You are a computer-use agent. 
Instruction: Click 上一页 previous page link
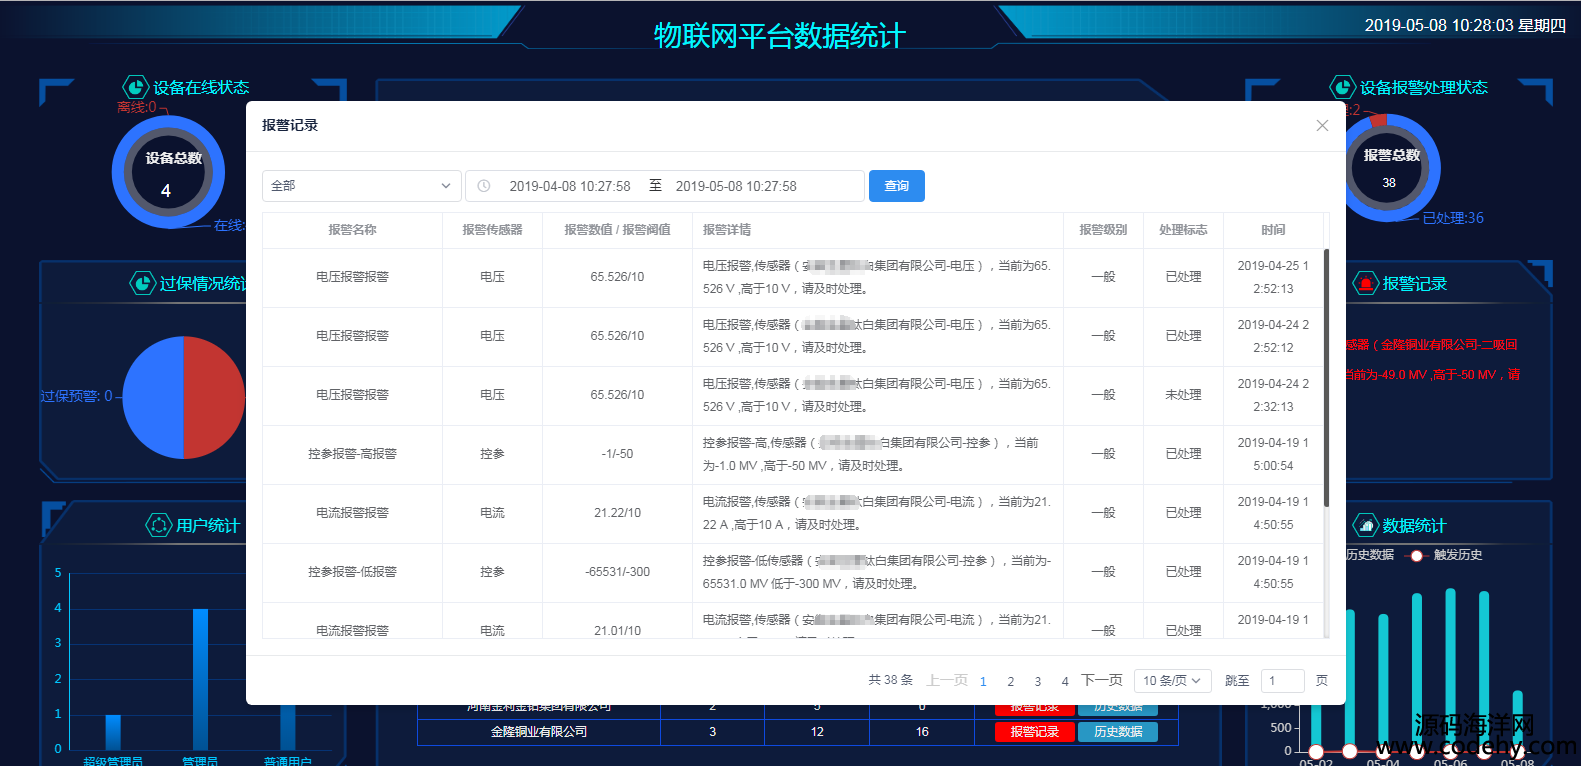coord(947,680)
